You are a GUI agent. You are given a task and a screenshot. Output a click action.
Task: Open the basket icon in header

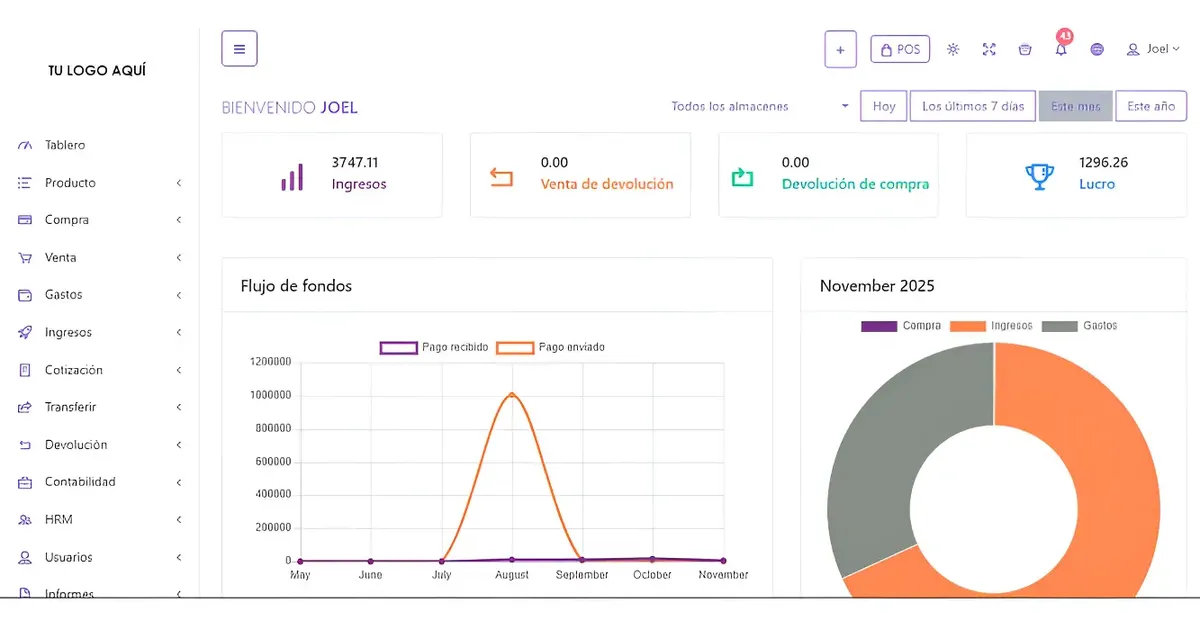tap(1025, 49)
